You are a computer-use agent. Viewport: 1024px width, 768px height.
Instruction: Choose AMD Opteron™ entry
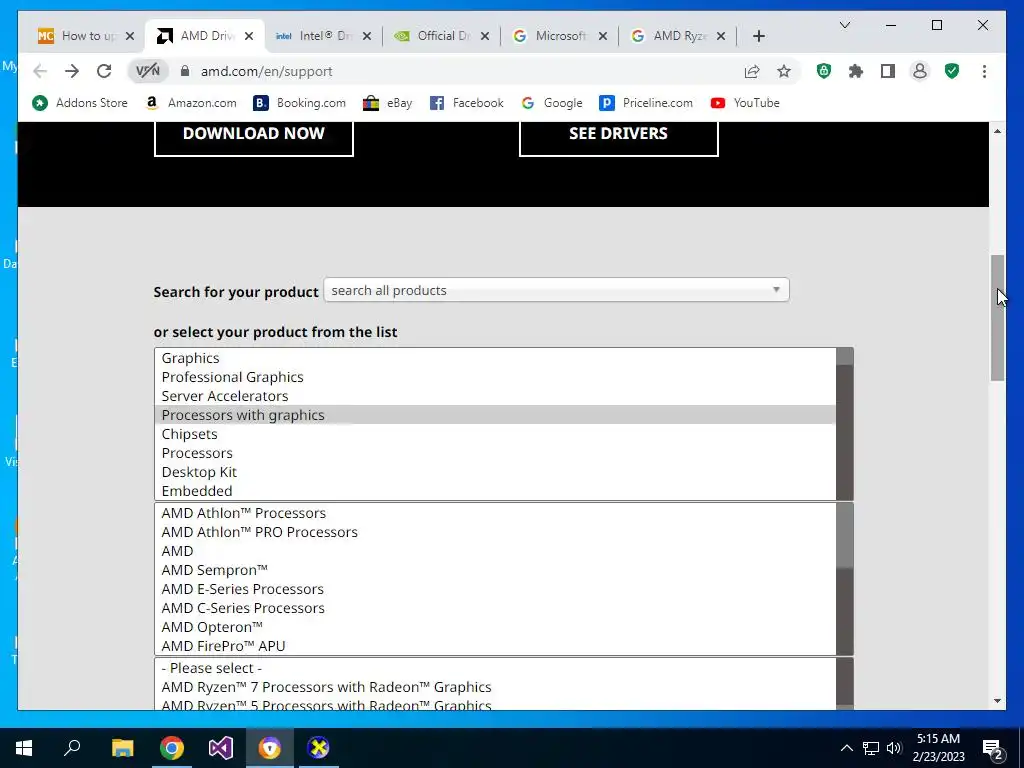coord(495,626)
